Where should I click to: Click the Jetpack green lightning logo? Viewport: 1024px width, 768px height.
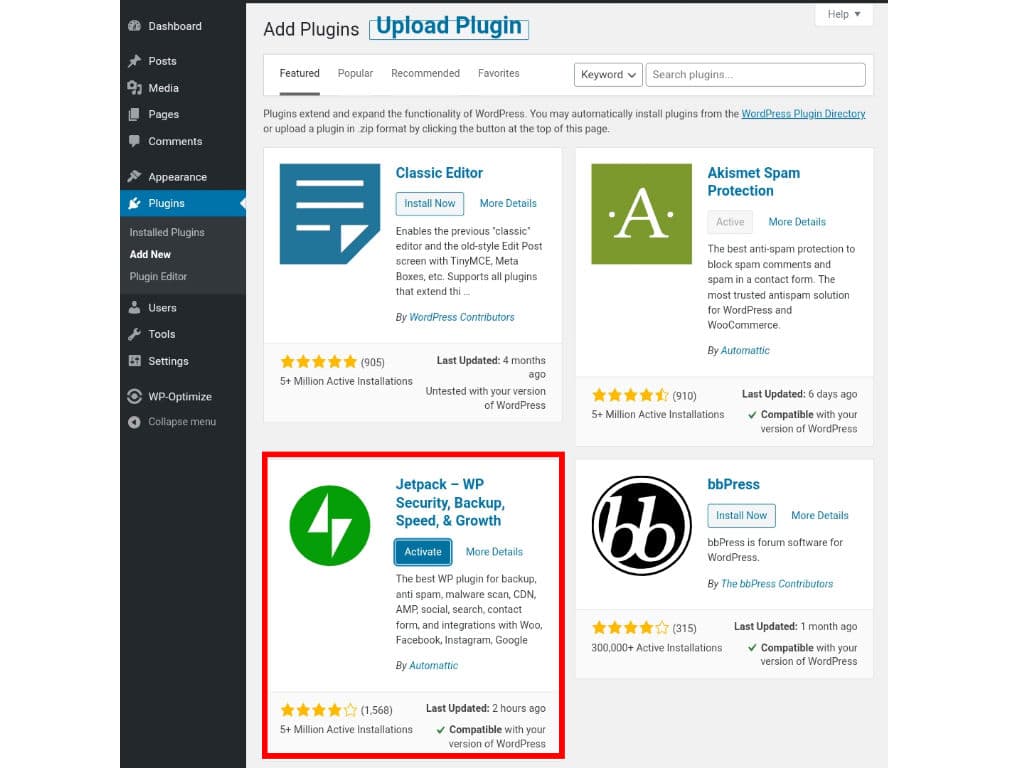point(330,526)
